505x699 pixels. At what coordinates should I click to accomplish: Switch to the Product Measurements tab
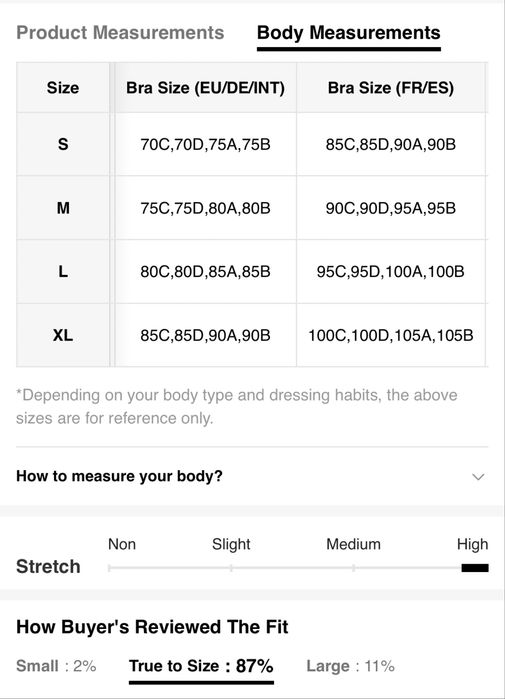[120, 33]
